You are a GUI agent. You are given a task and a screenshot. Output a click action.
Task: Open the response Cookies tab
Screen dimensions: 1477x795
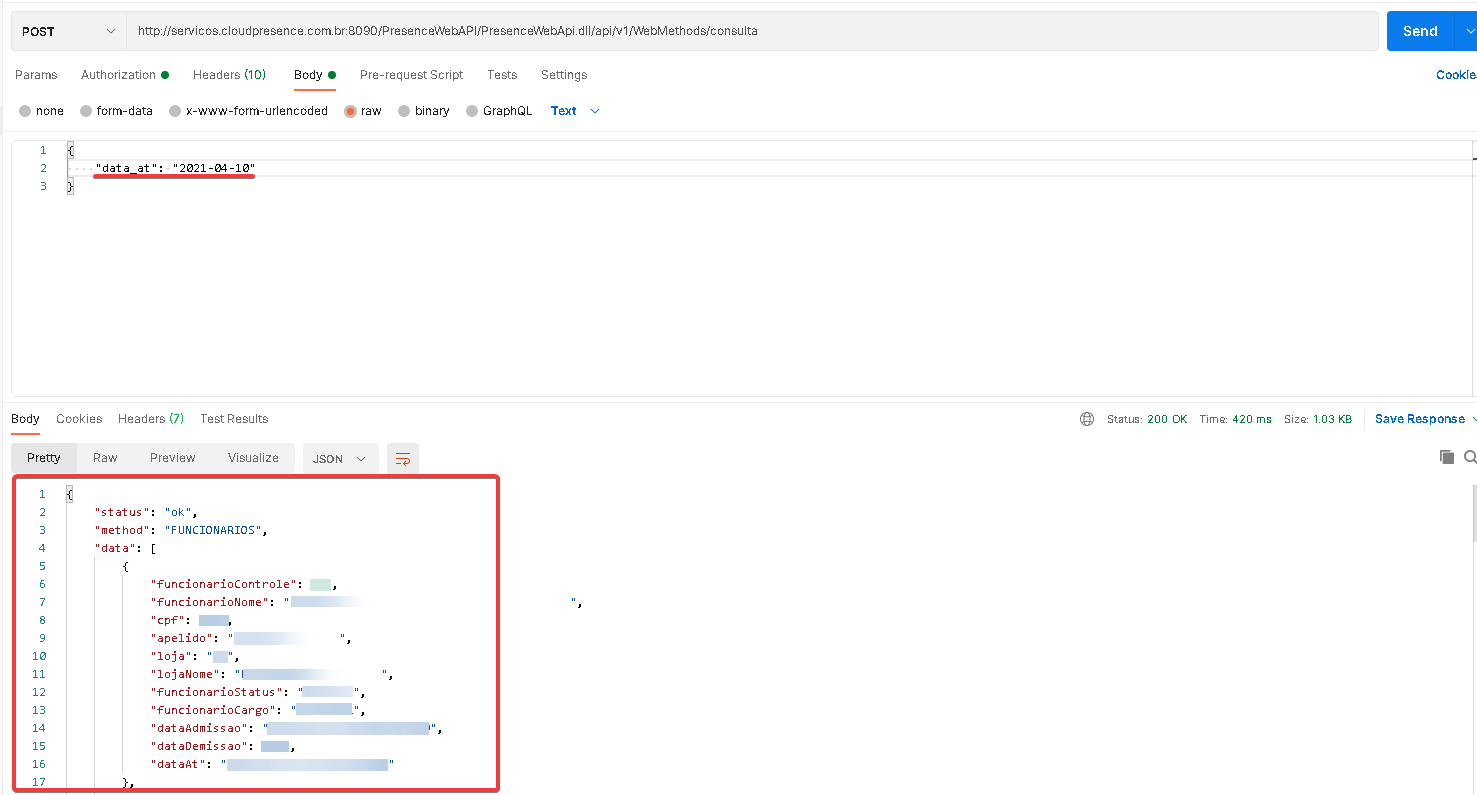coord(79,419)
